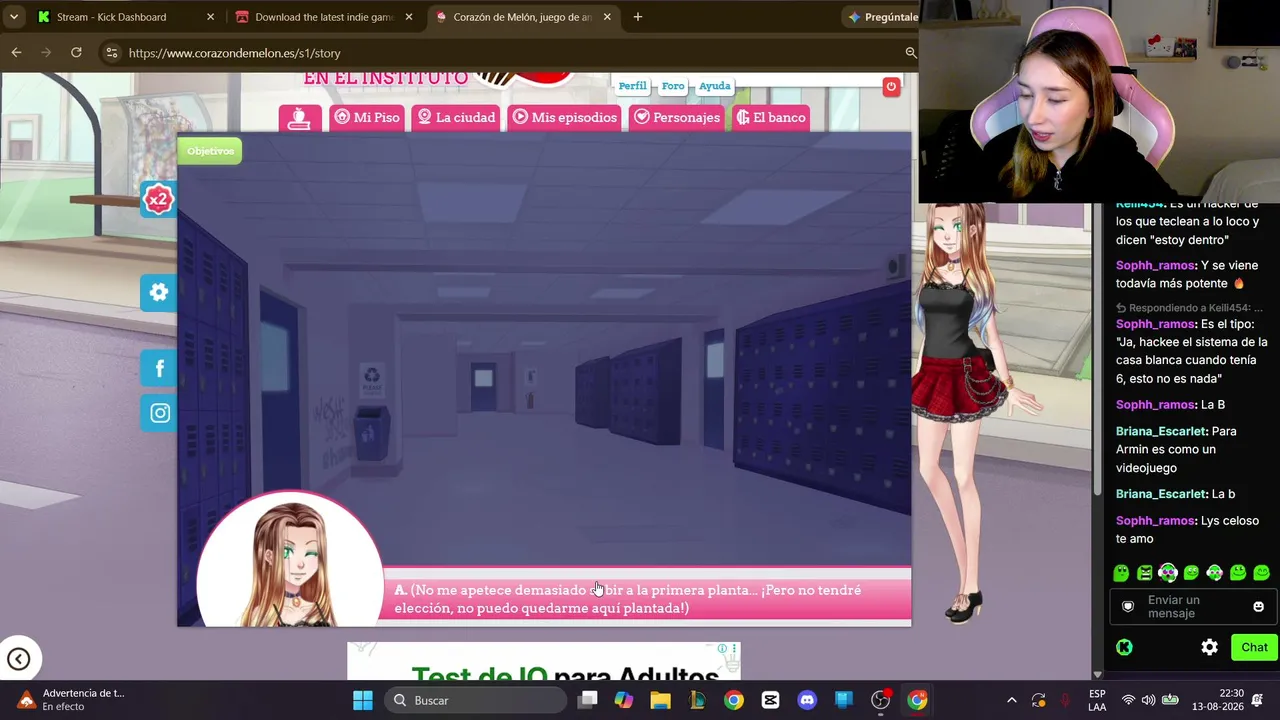
Task: Open the emoji picker in message box
Action: [1258, 606]
